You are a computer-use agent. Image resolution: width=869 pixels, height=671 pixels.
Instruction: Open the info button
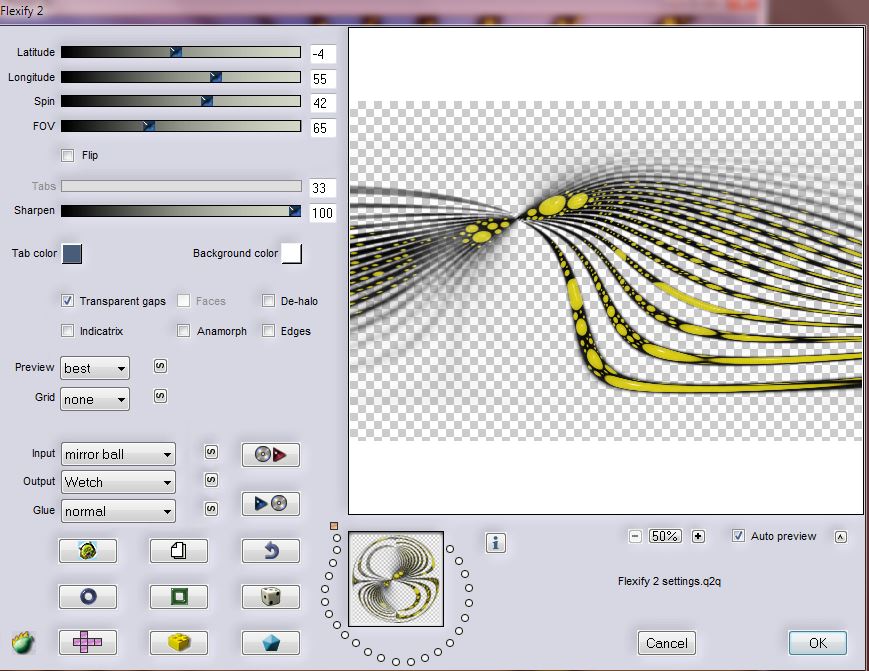tap(495, 543)
